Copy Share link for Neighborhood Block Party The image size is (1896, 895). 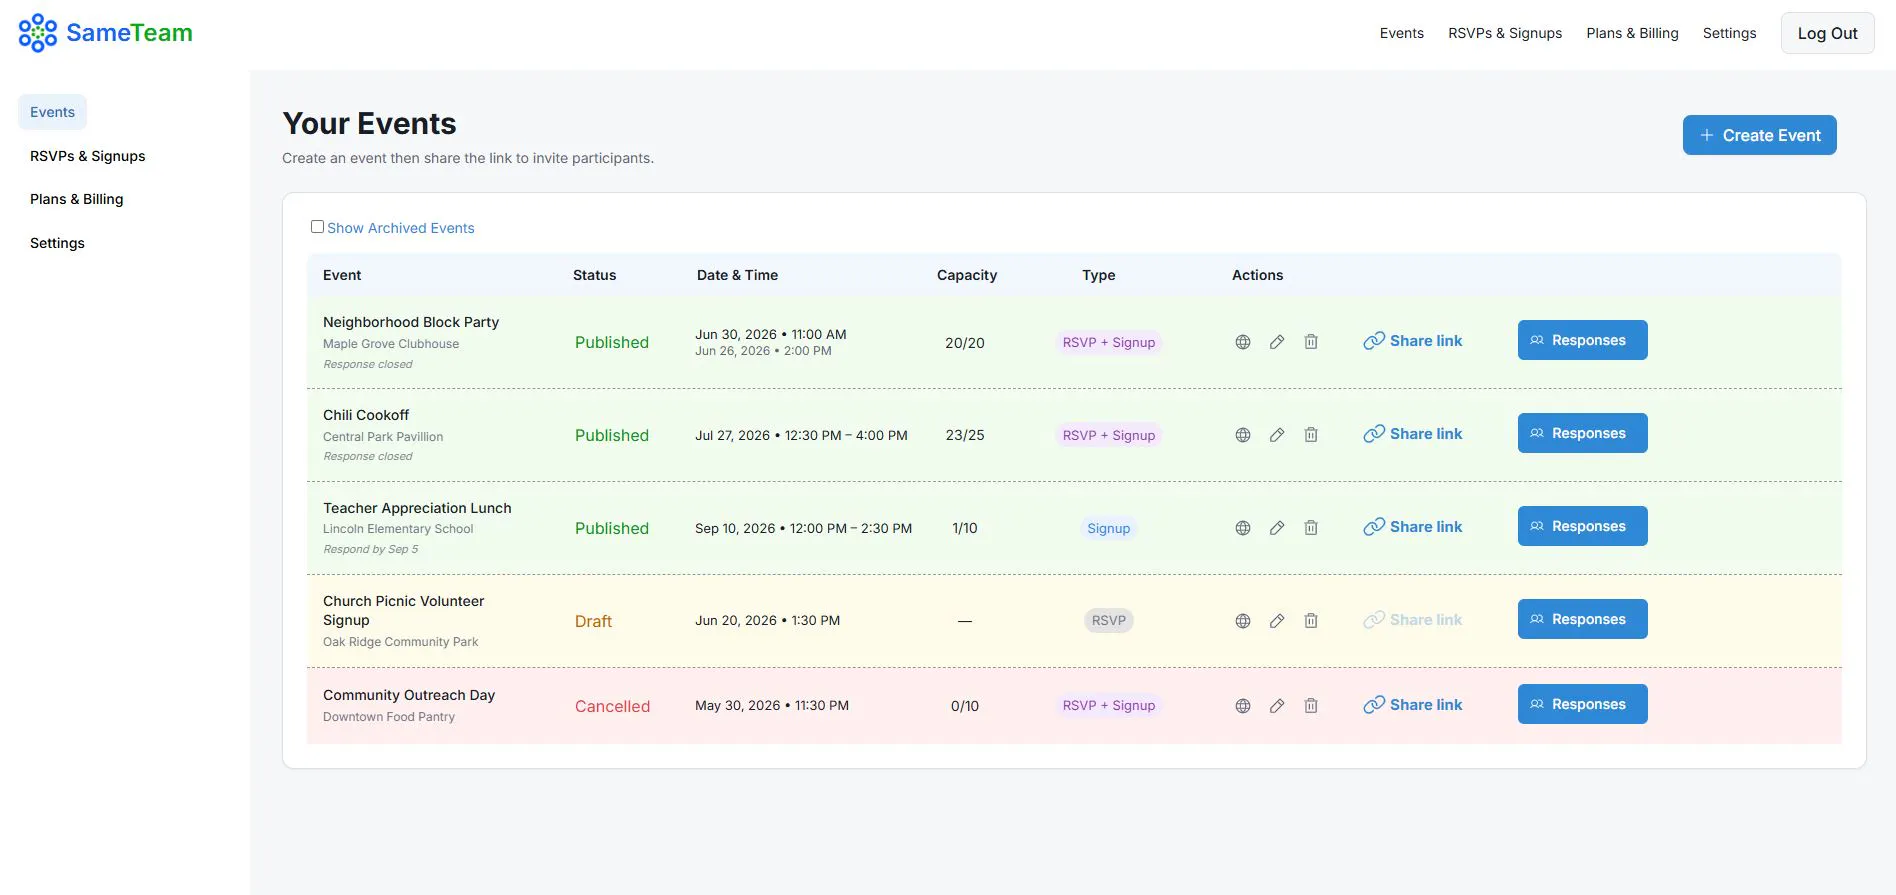coord(1412,341)
